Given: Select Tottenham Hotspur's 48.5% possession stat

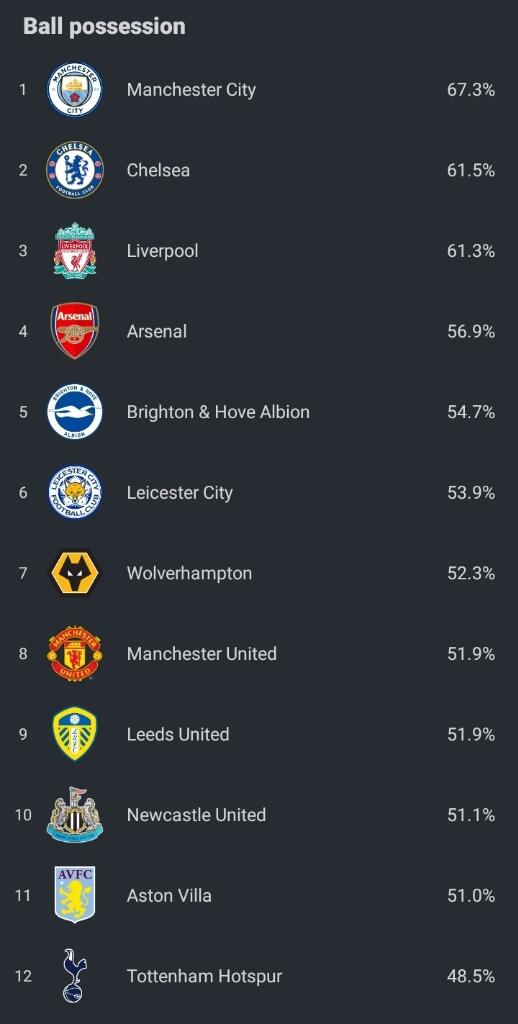Looking at the screenshot, I should [471, 976].
